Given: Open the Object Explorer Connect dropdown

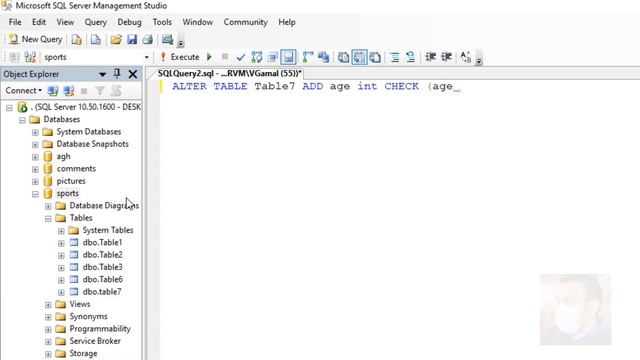Looking at the screenshot, I should coord(23,91).
